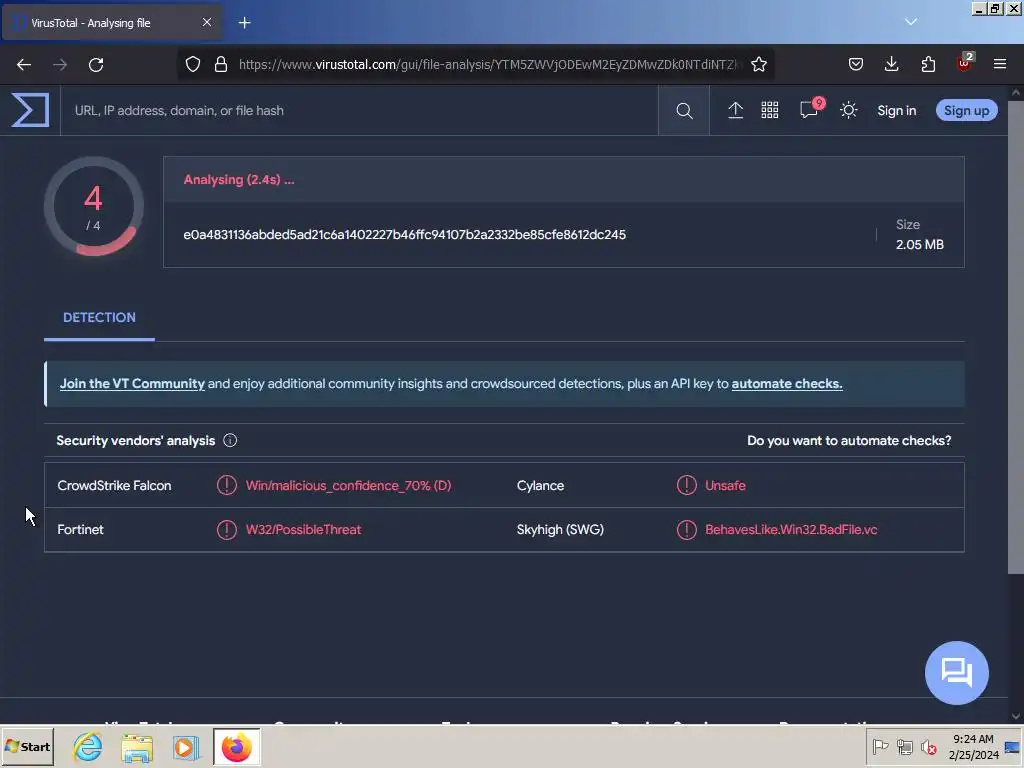Open the notifications speech bubble icon
This screenshot has width=1024, height=768.
[x=809, y=110]
